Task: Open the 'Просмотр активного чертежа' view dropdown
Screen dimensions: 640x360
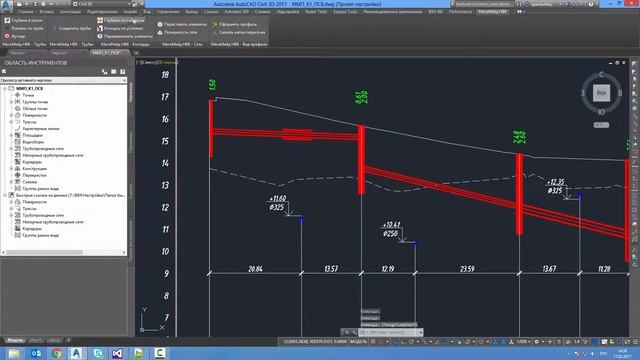Action: tap(63, 80)
